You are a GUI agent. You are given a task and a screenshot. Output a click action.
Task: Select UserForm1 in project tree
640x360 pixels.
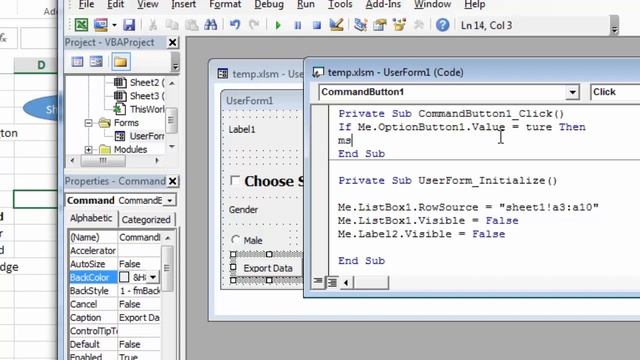(x=140, y=136)
